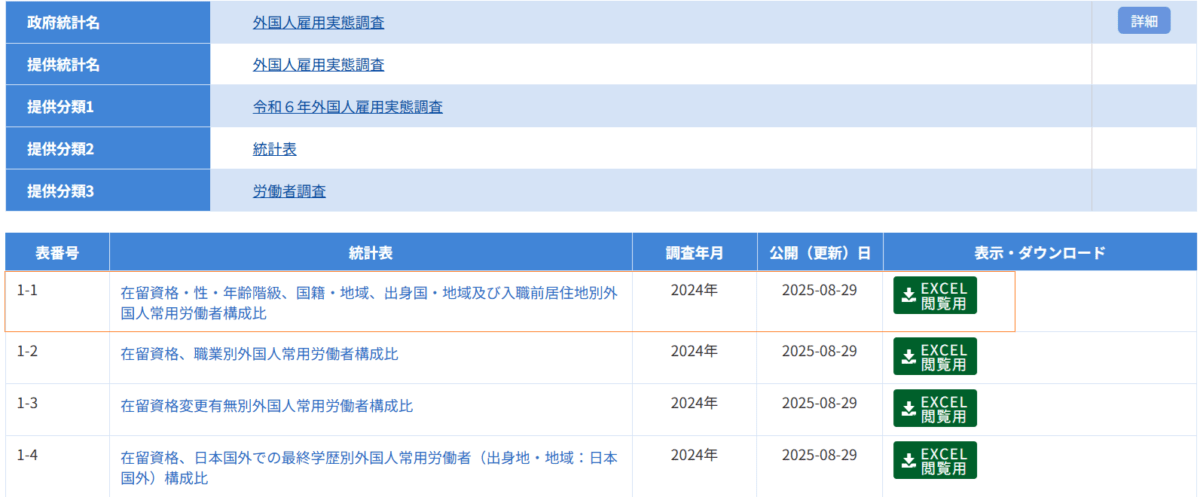Download the EXCEL file for table 1-4
The height and width of the screenshot is (497, 1200).
point(934,460)
